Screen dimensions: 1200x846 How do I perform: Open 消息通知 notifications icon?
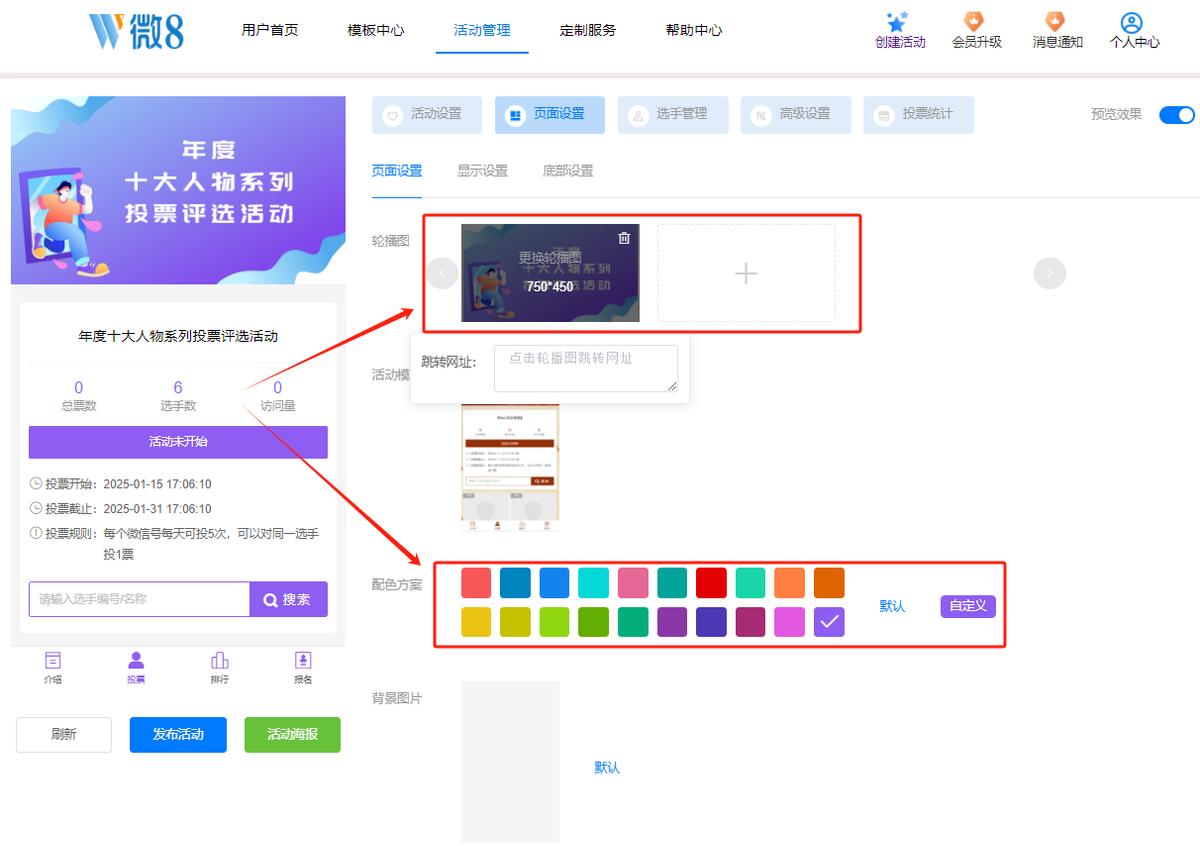click(x=1055, y=22)
